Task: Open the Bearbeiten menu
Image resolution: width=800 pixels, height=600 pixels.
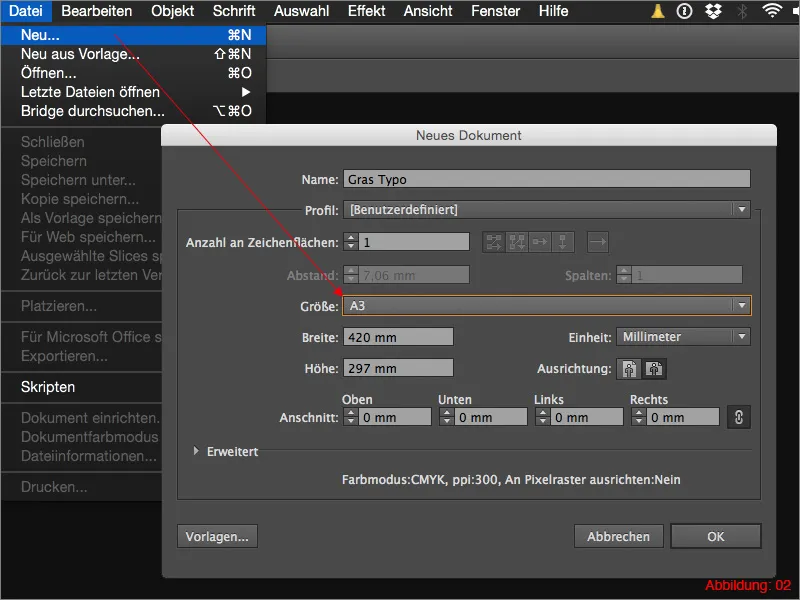Action: click(x=96, y=11)
